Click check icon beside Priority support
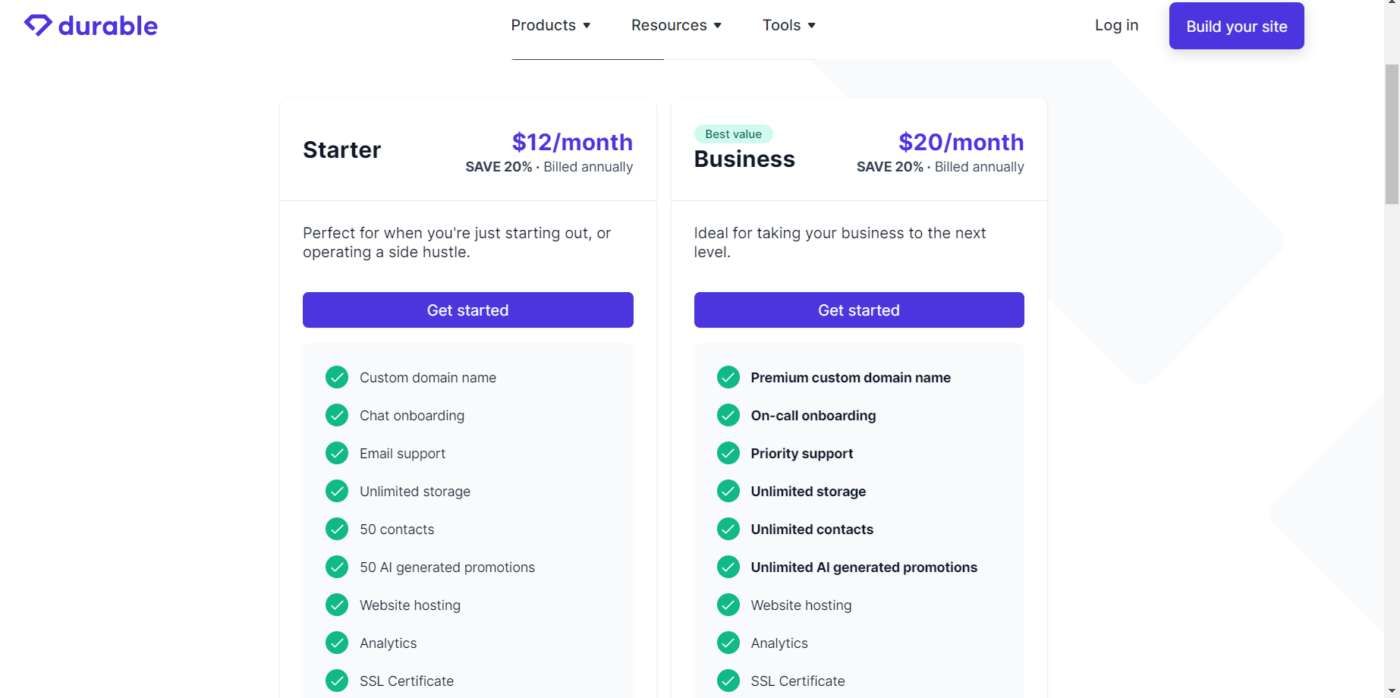1400x698 pixels. pos(728,453)
